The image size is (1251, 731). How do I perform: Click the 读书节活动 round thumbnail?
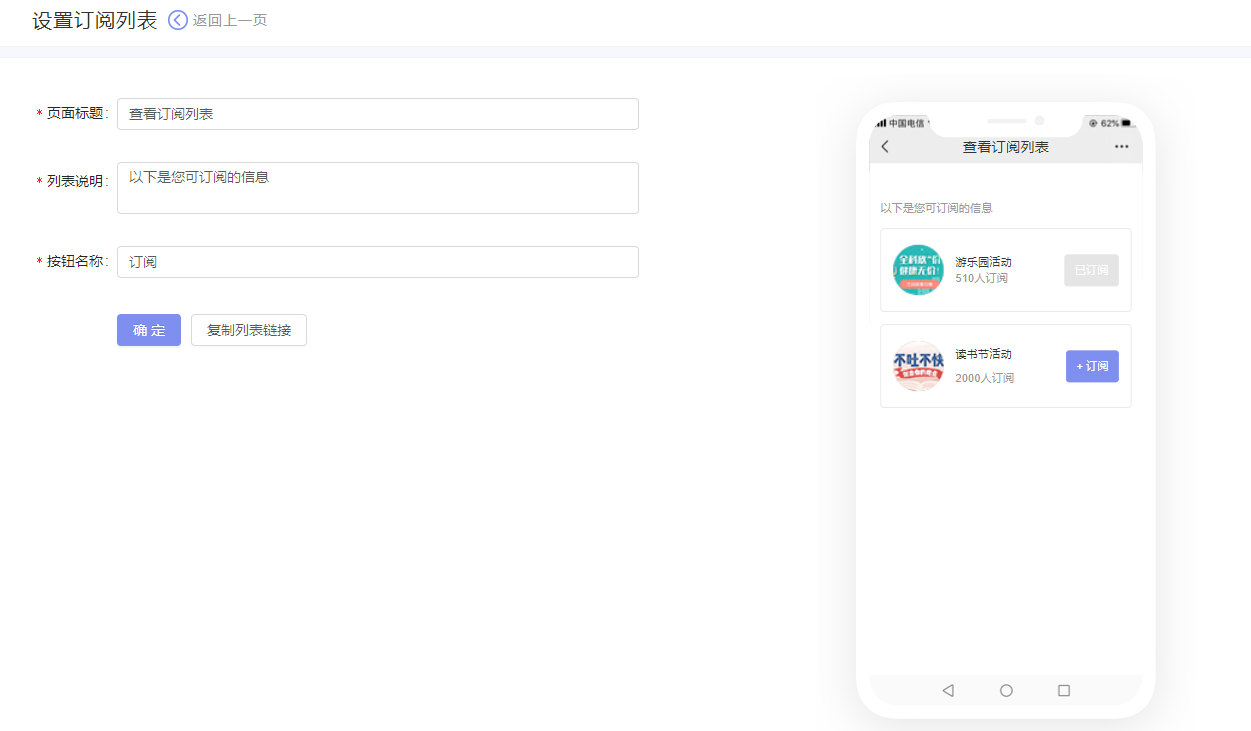(918, 366)
